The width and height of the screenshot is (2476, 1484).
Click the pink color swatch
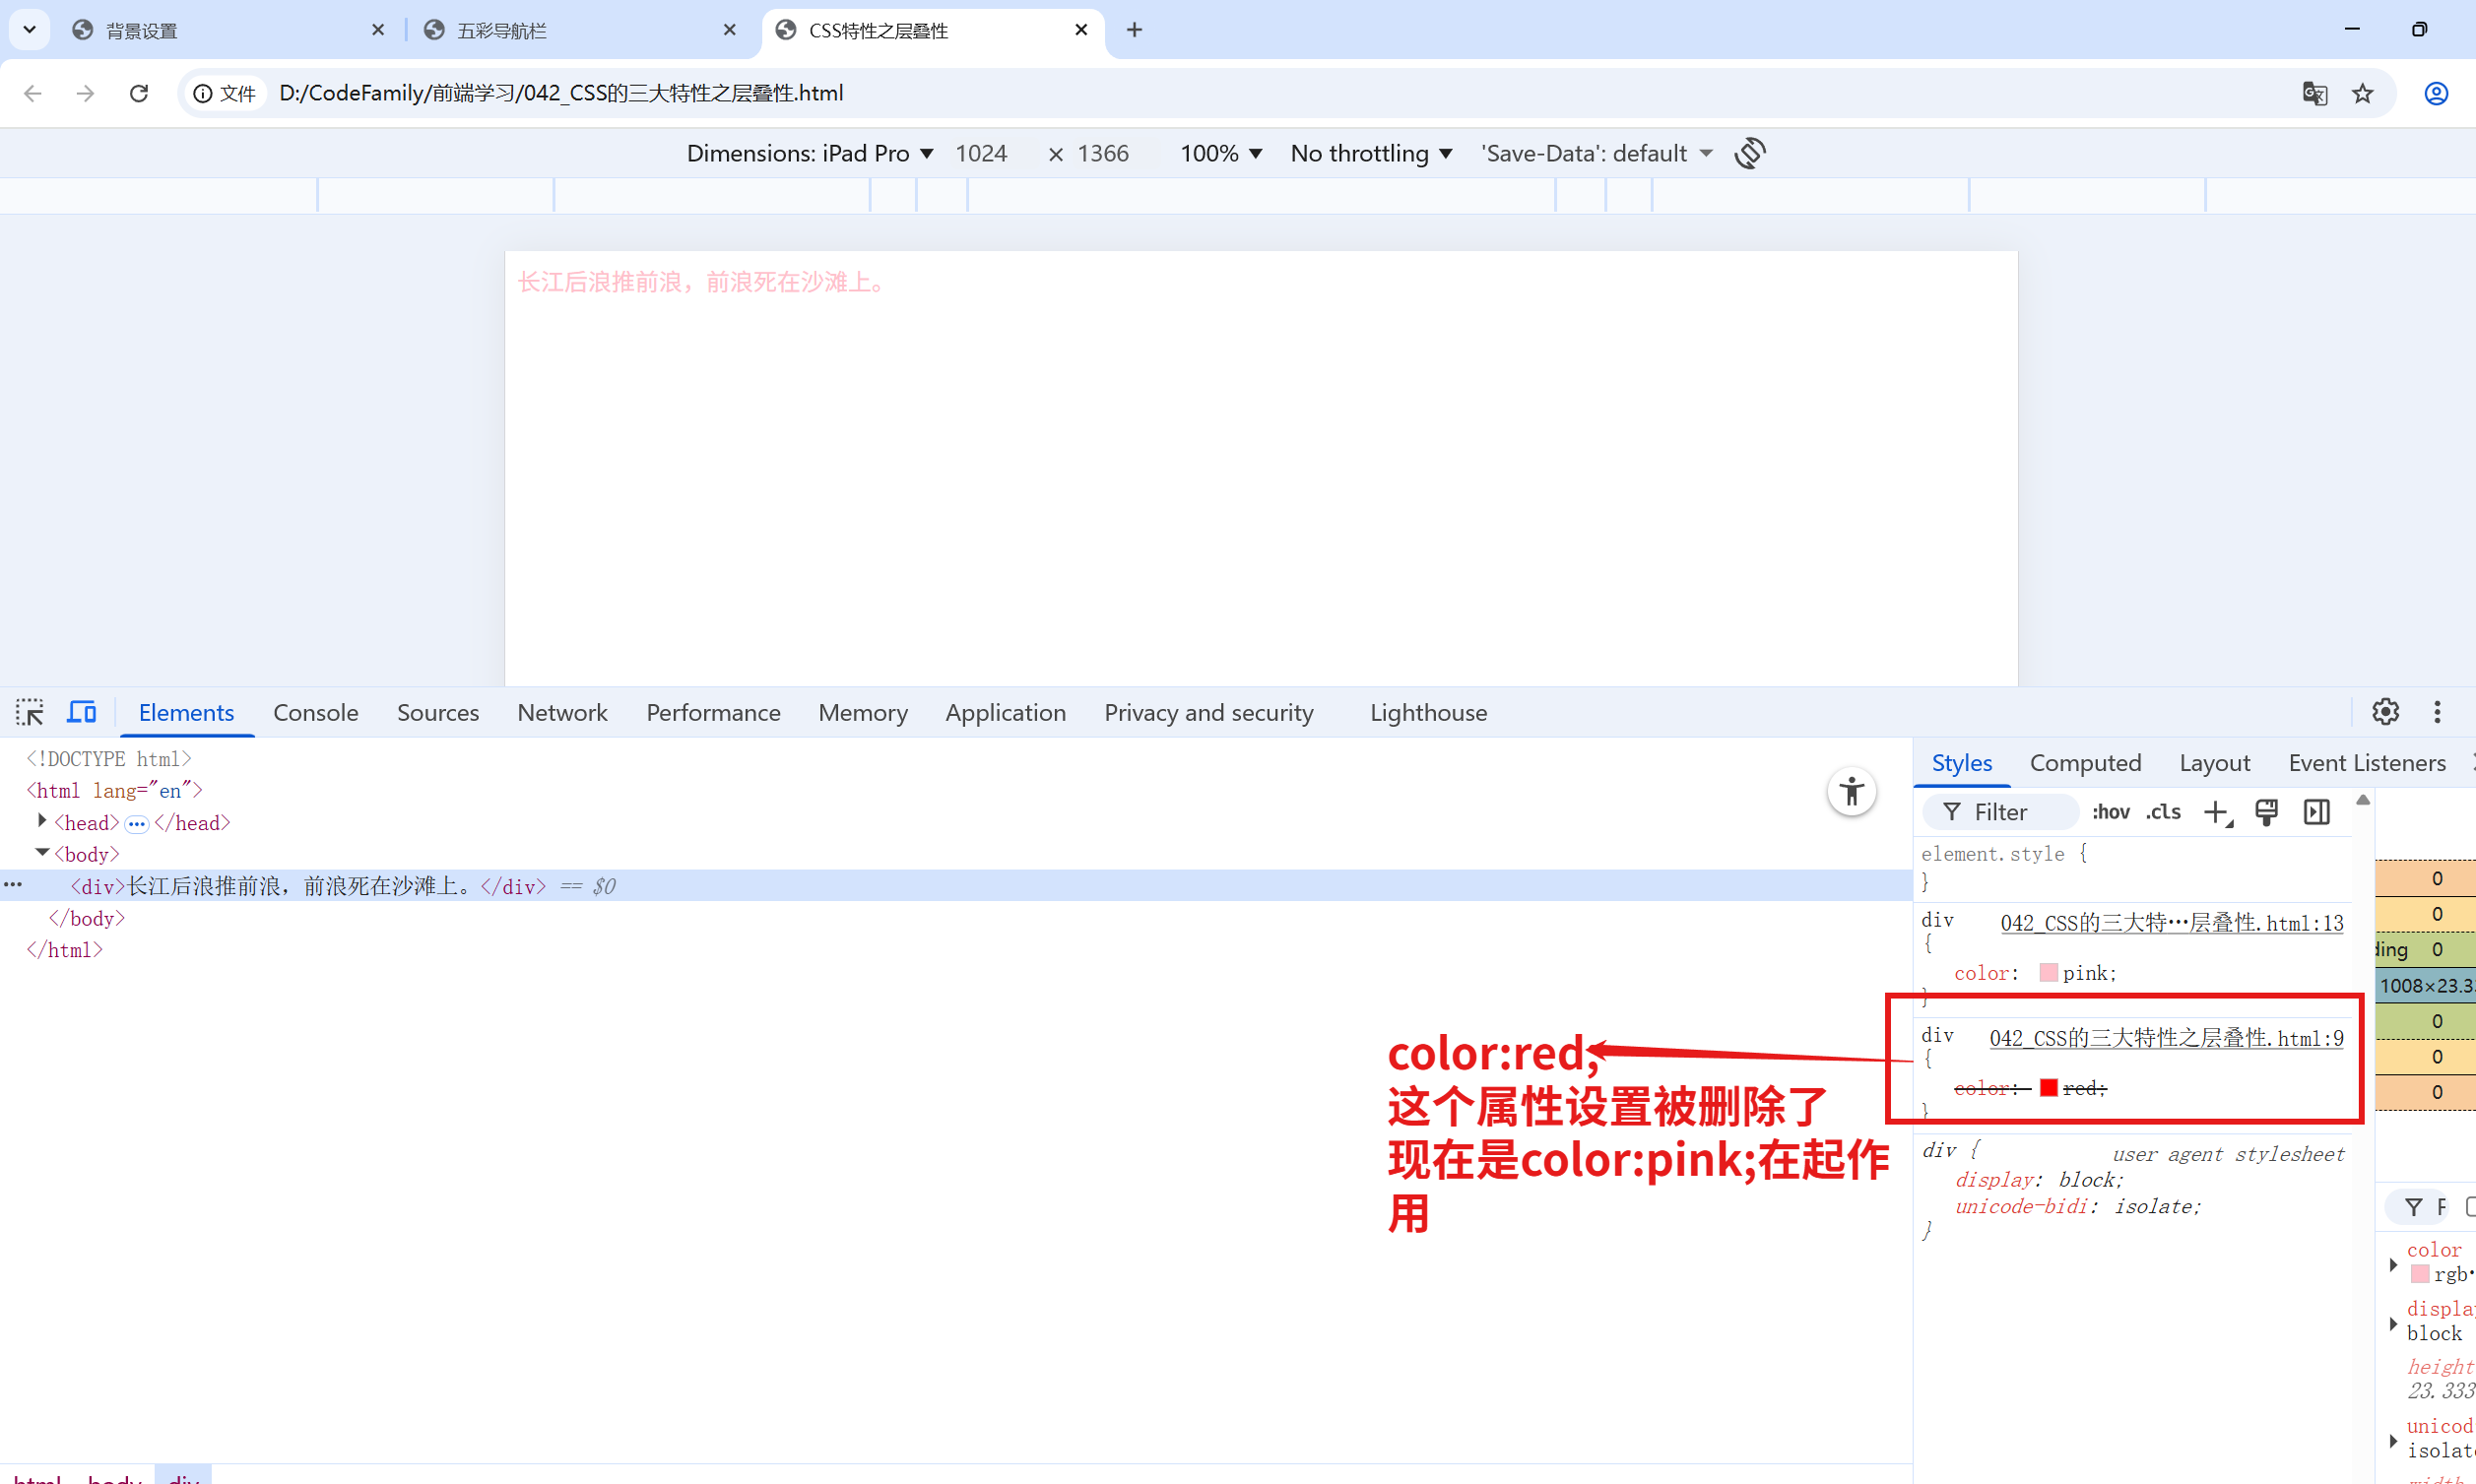(x=2048, y=972)
